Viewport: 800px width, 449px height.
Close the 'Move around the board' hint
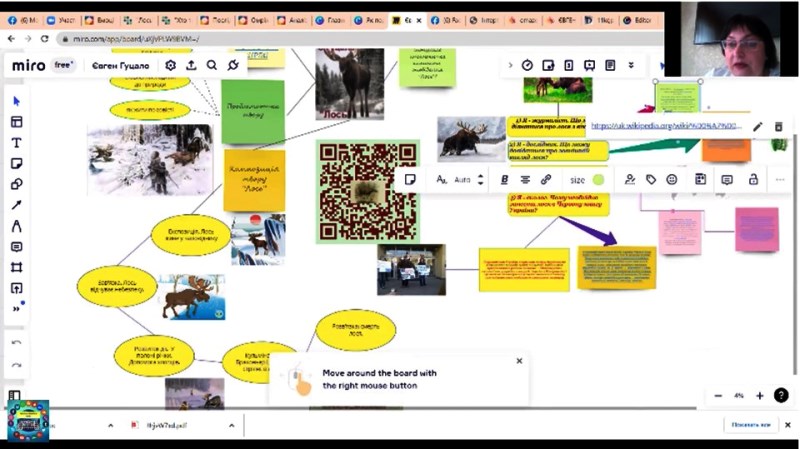[519, 361]
